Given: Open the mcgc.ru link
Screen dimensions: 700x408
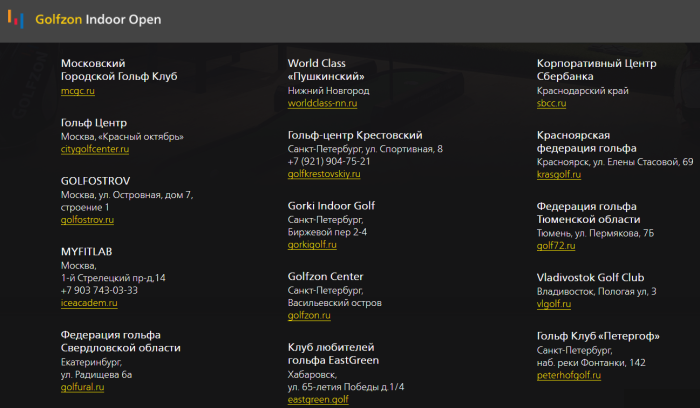Looking at the screenshot, I should coord(78,91).
